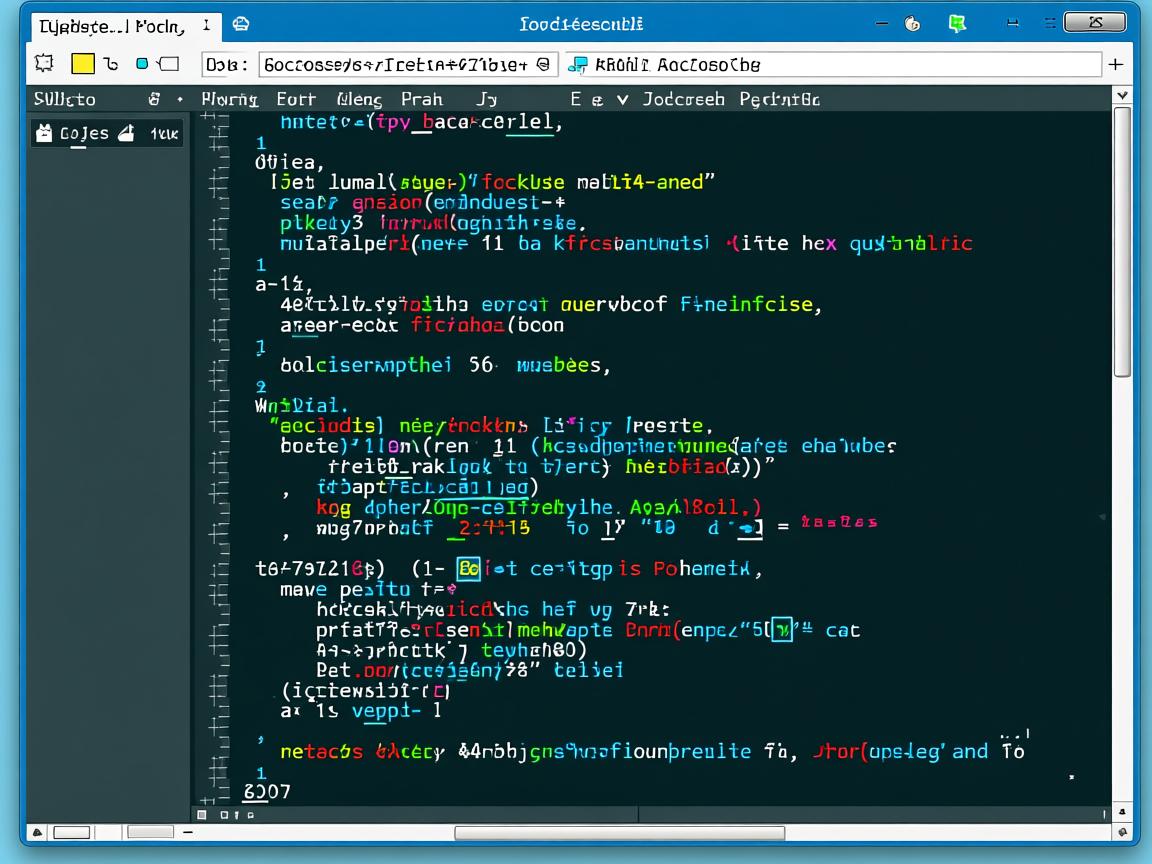Click the triangle icon after Gojes in the sidebar
Screen dimensions: 1152x864
pyautogui.click(x=126, y=132)
